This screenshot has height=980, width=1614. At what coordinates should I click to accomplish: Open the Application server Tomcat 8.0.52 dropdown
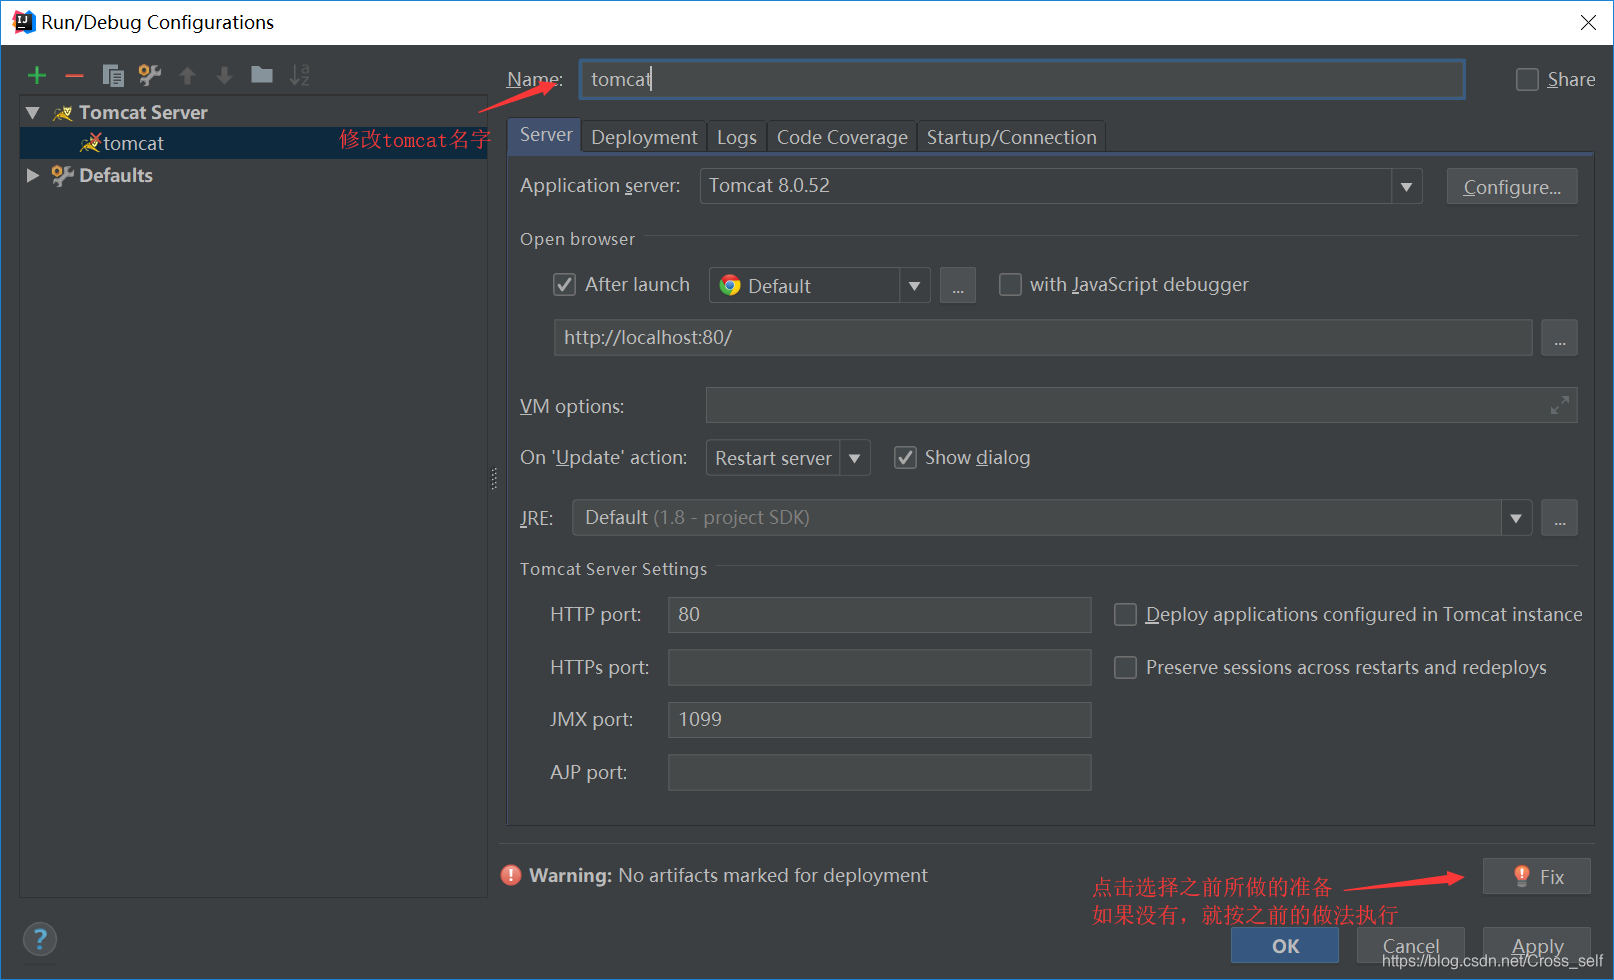pos(1406,186)
